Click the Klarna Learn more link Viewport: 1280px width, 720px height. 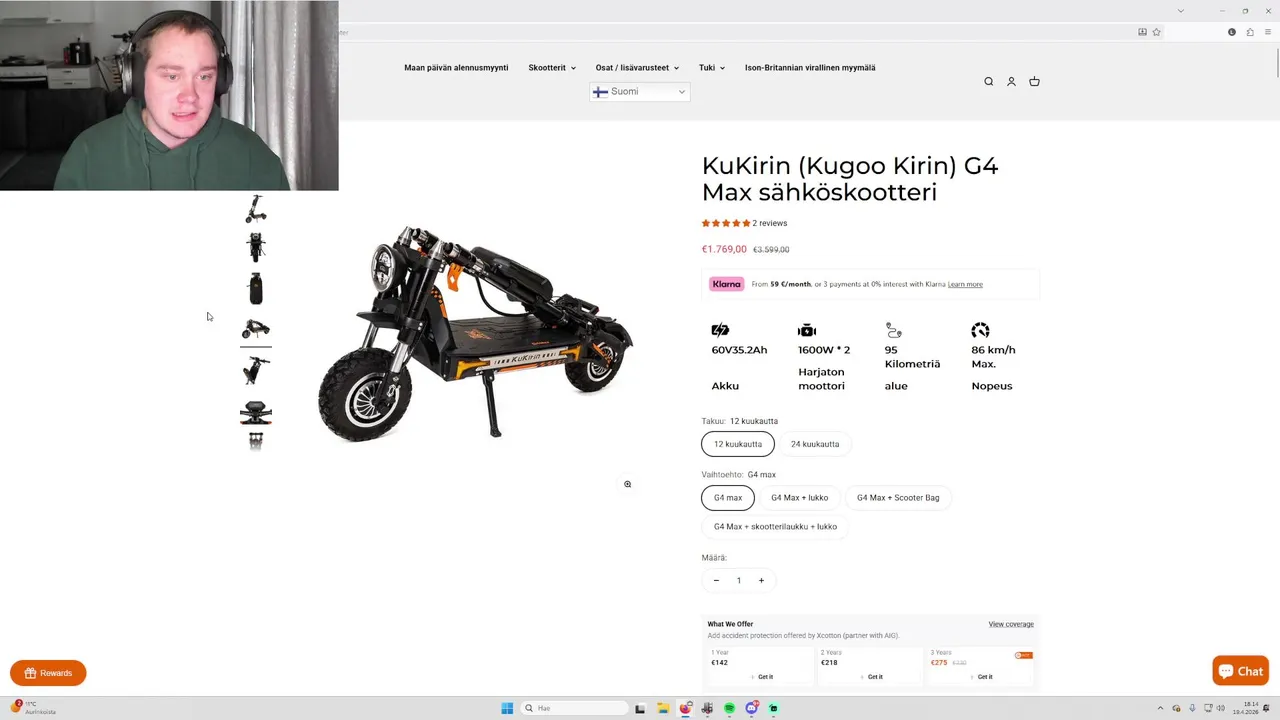[965, 284]
